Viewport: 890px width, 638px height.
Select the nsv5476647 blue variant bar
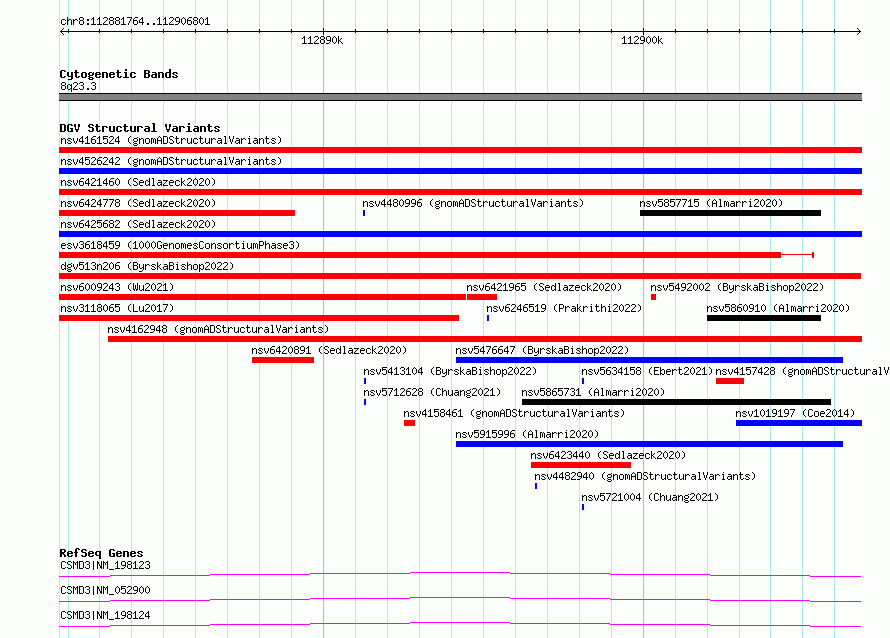click(649, 360)
